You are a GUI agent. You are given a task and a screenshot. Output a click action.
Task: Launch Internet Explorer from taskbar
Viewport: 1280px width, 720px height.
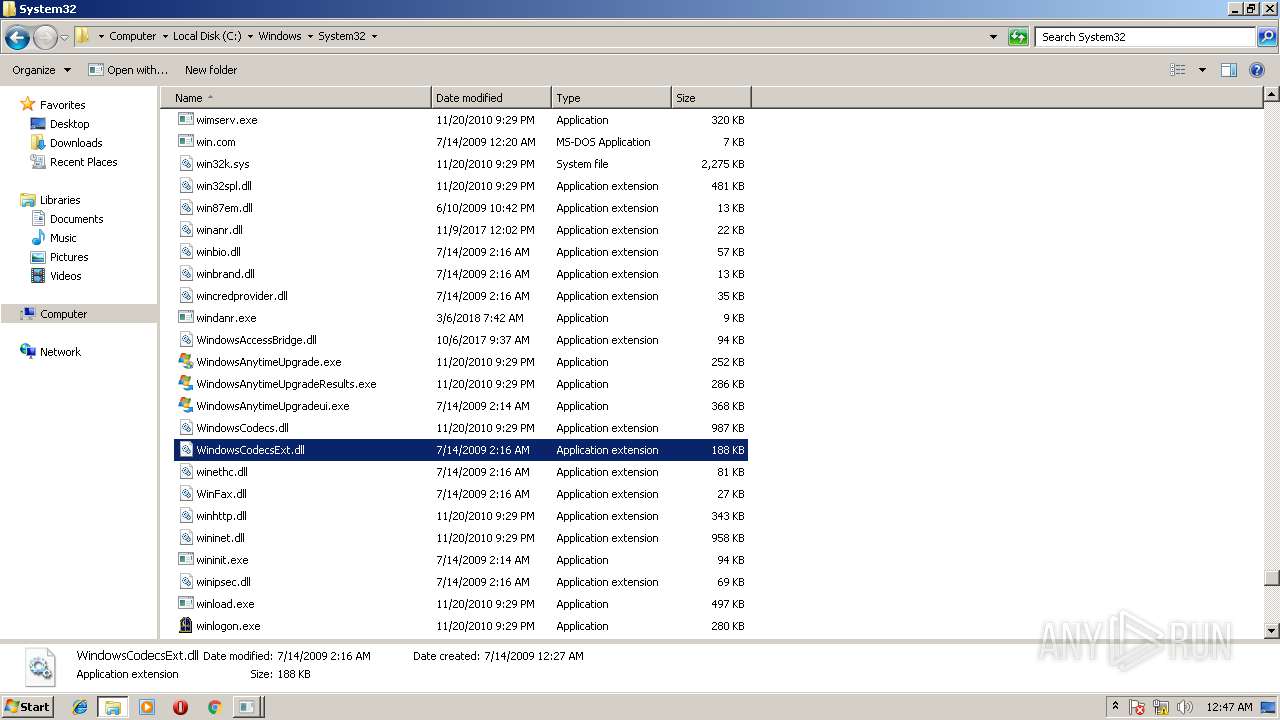(x=80, y=707)
